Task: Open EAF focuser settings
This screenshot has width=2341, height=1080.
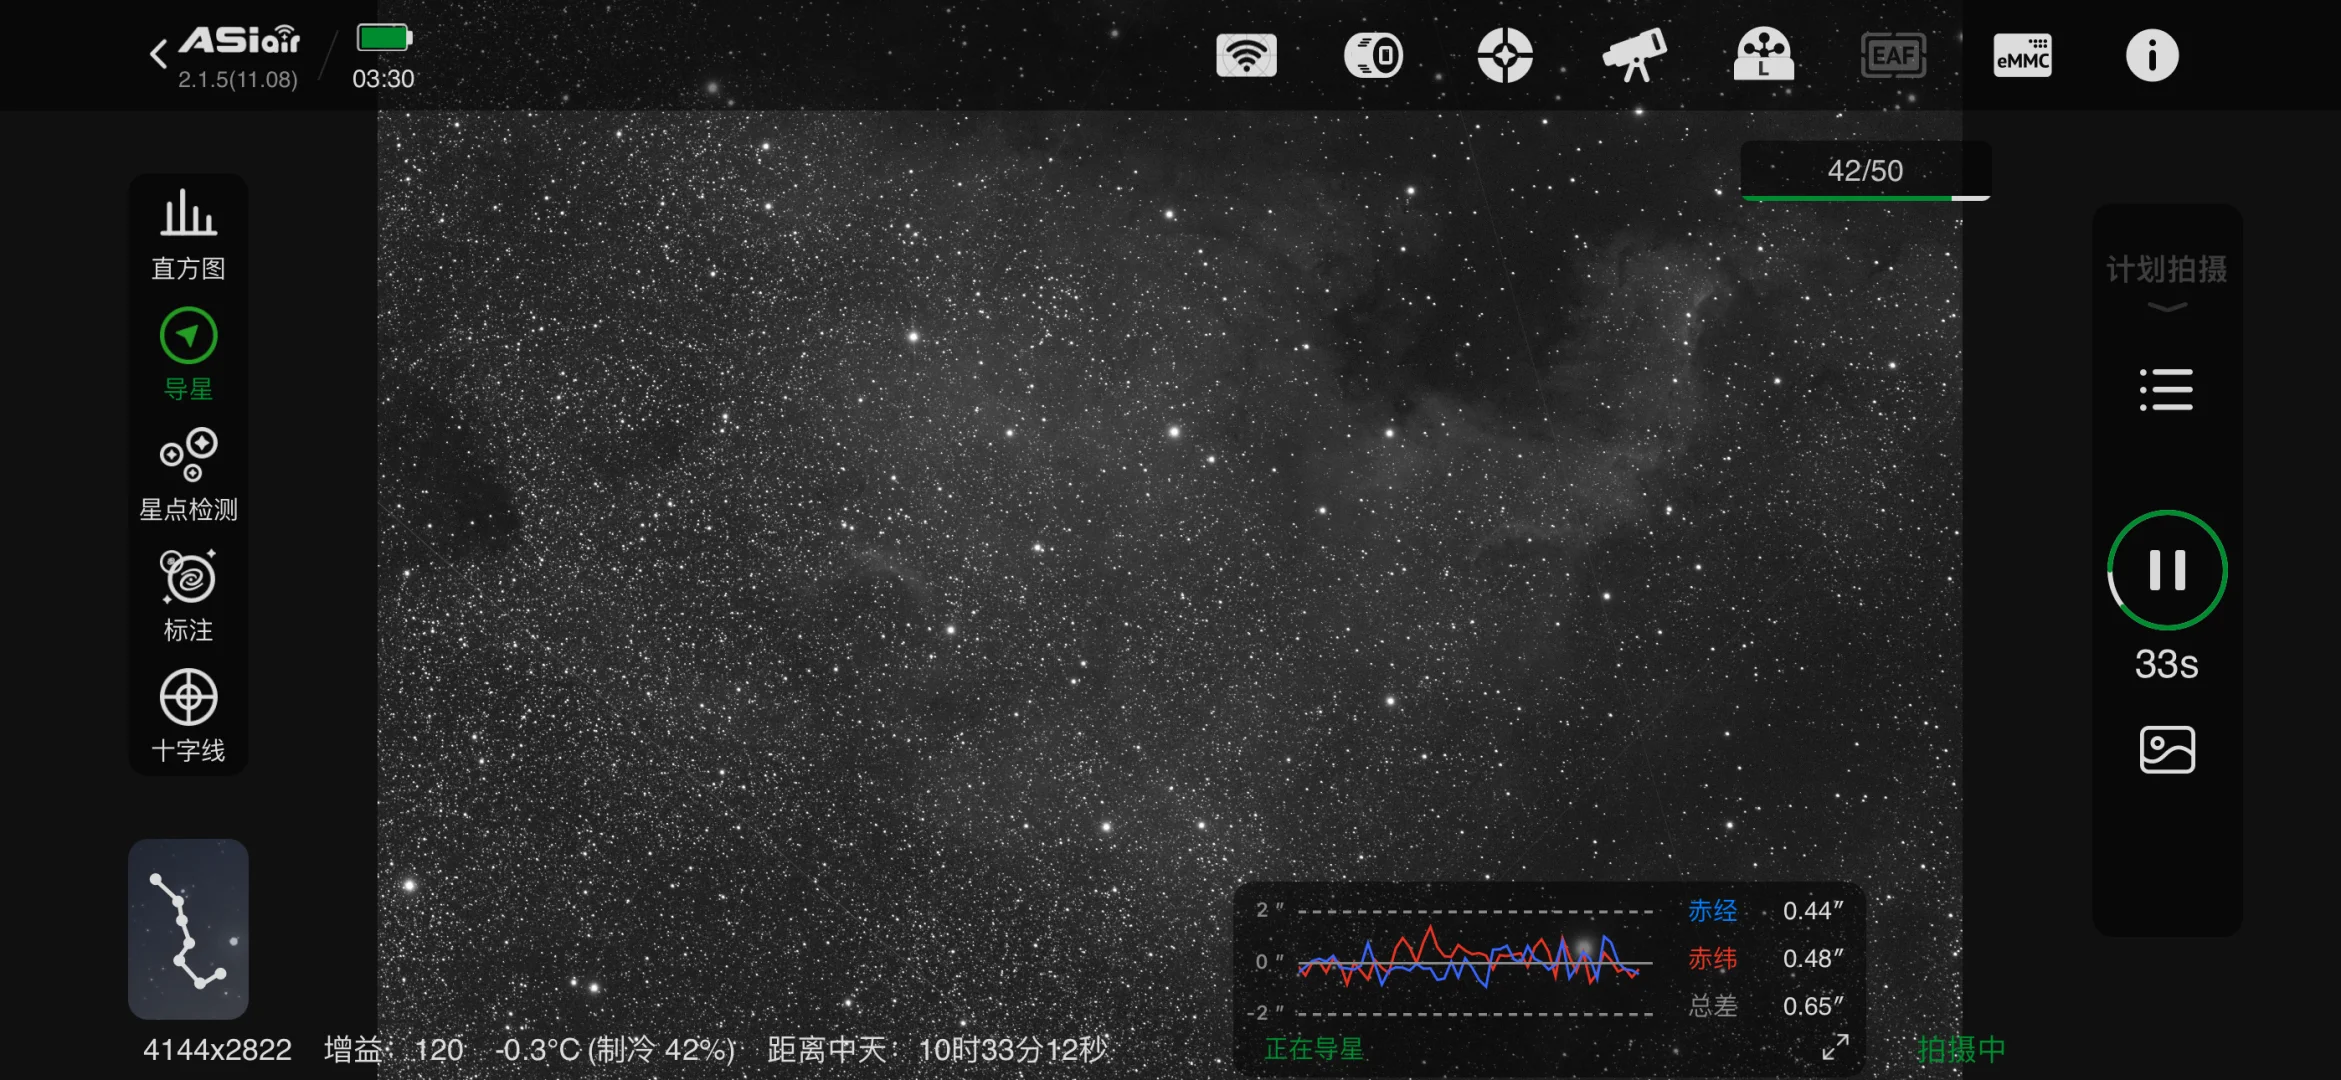Action: coord(1893,55)
